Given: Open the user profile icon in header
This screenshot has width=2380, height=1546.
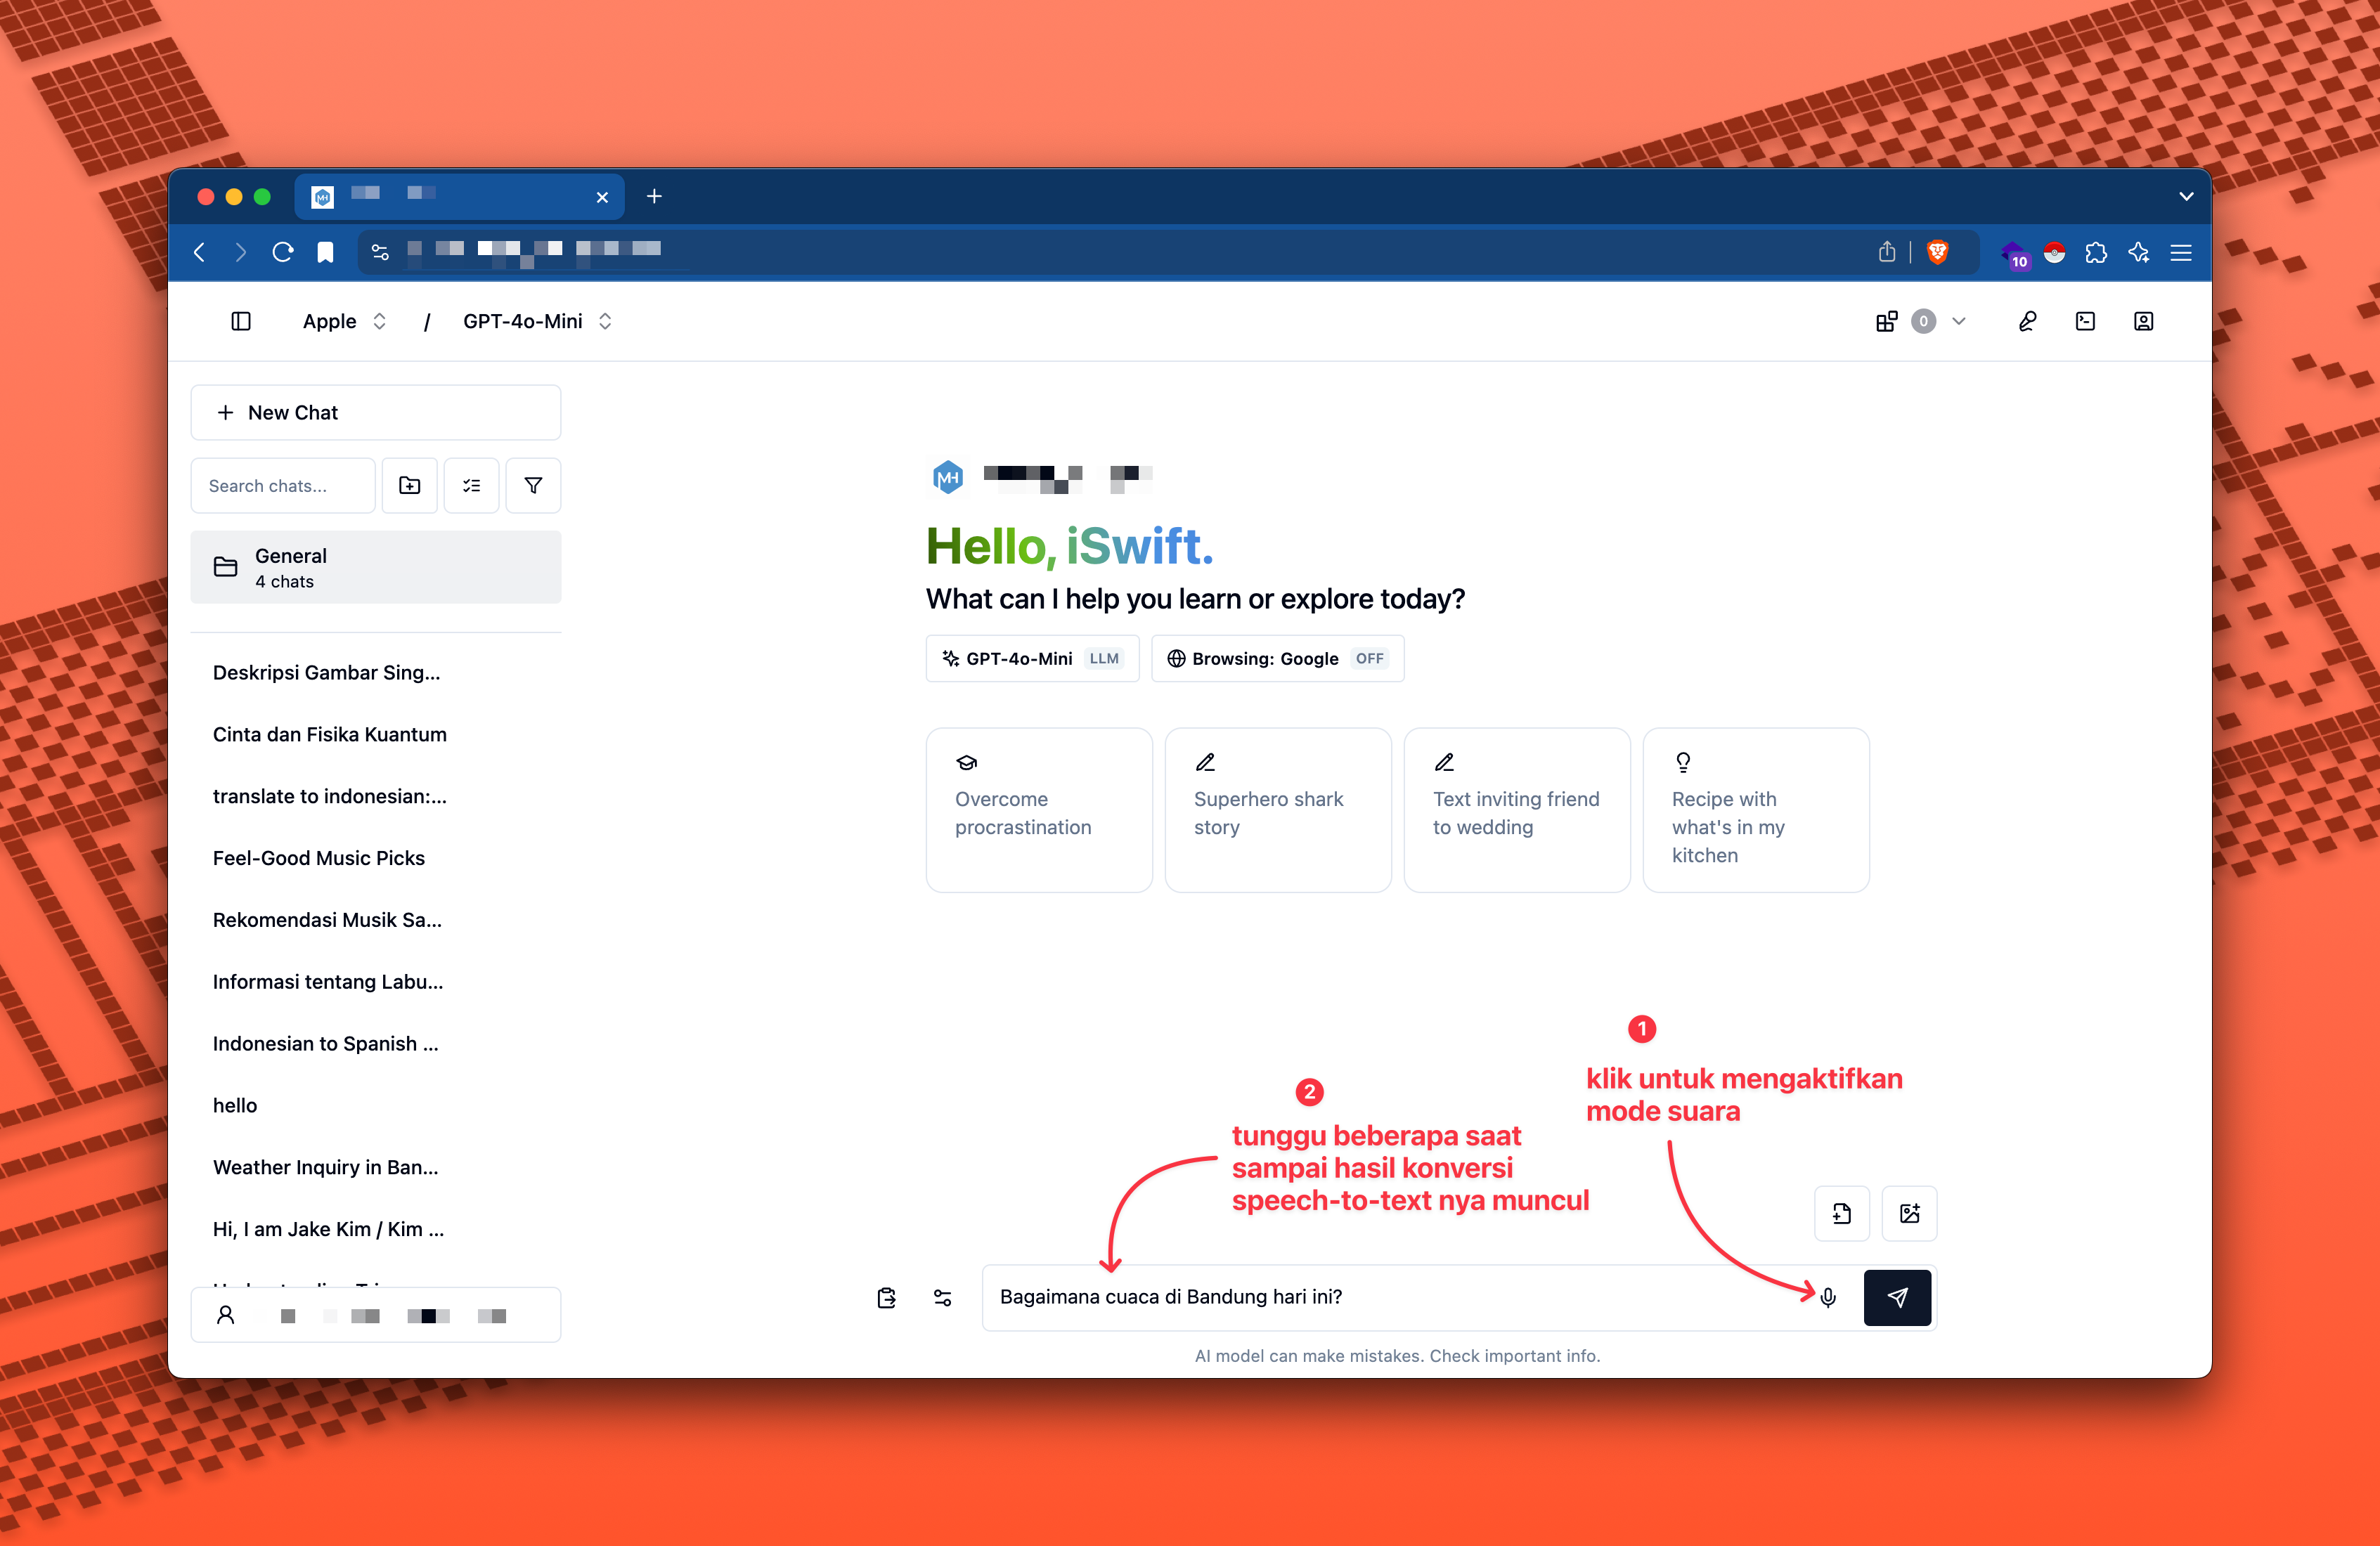Looking at the screenshot, I should [x=2143, y=321].
